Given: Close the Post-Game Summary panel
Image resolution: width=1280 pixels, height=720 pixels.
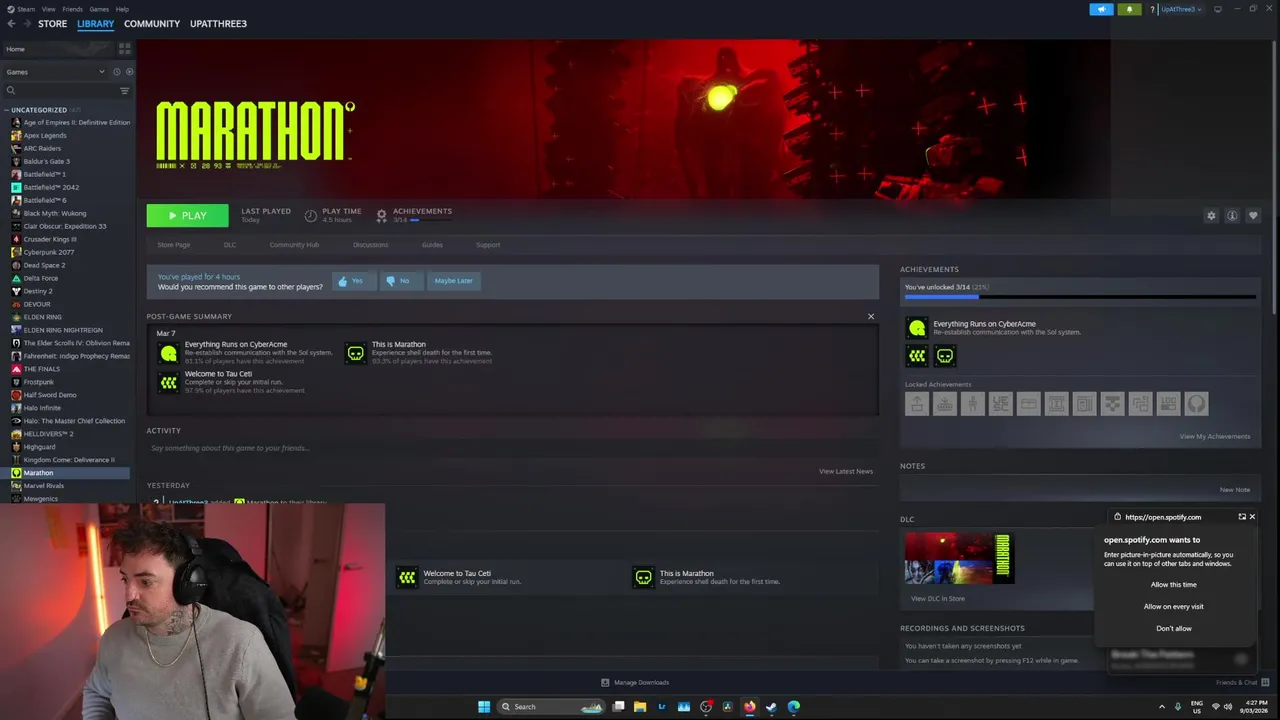Looking at the screenshot, I should coord(871,316).
